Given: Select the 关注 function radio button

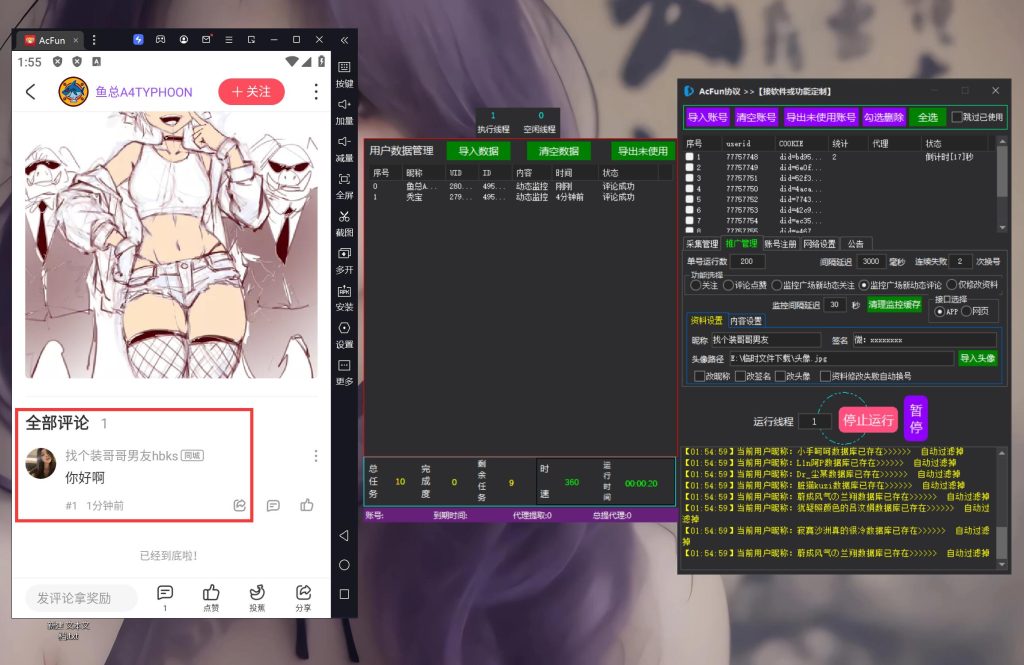Looking at the screenshot, I should [x=696, y=285].
